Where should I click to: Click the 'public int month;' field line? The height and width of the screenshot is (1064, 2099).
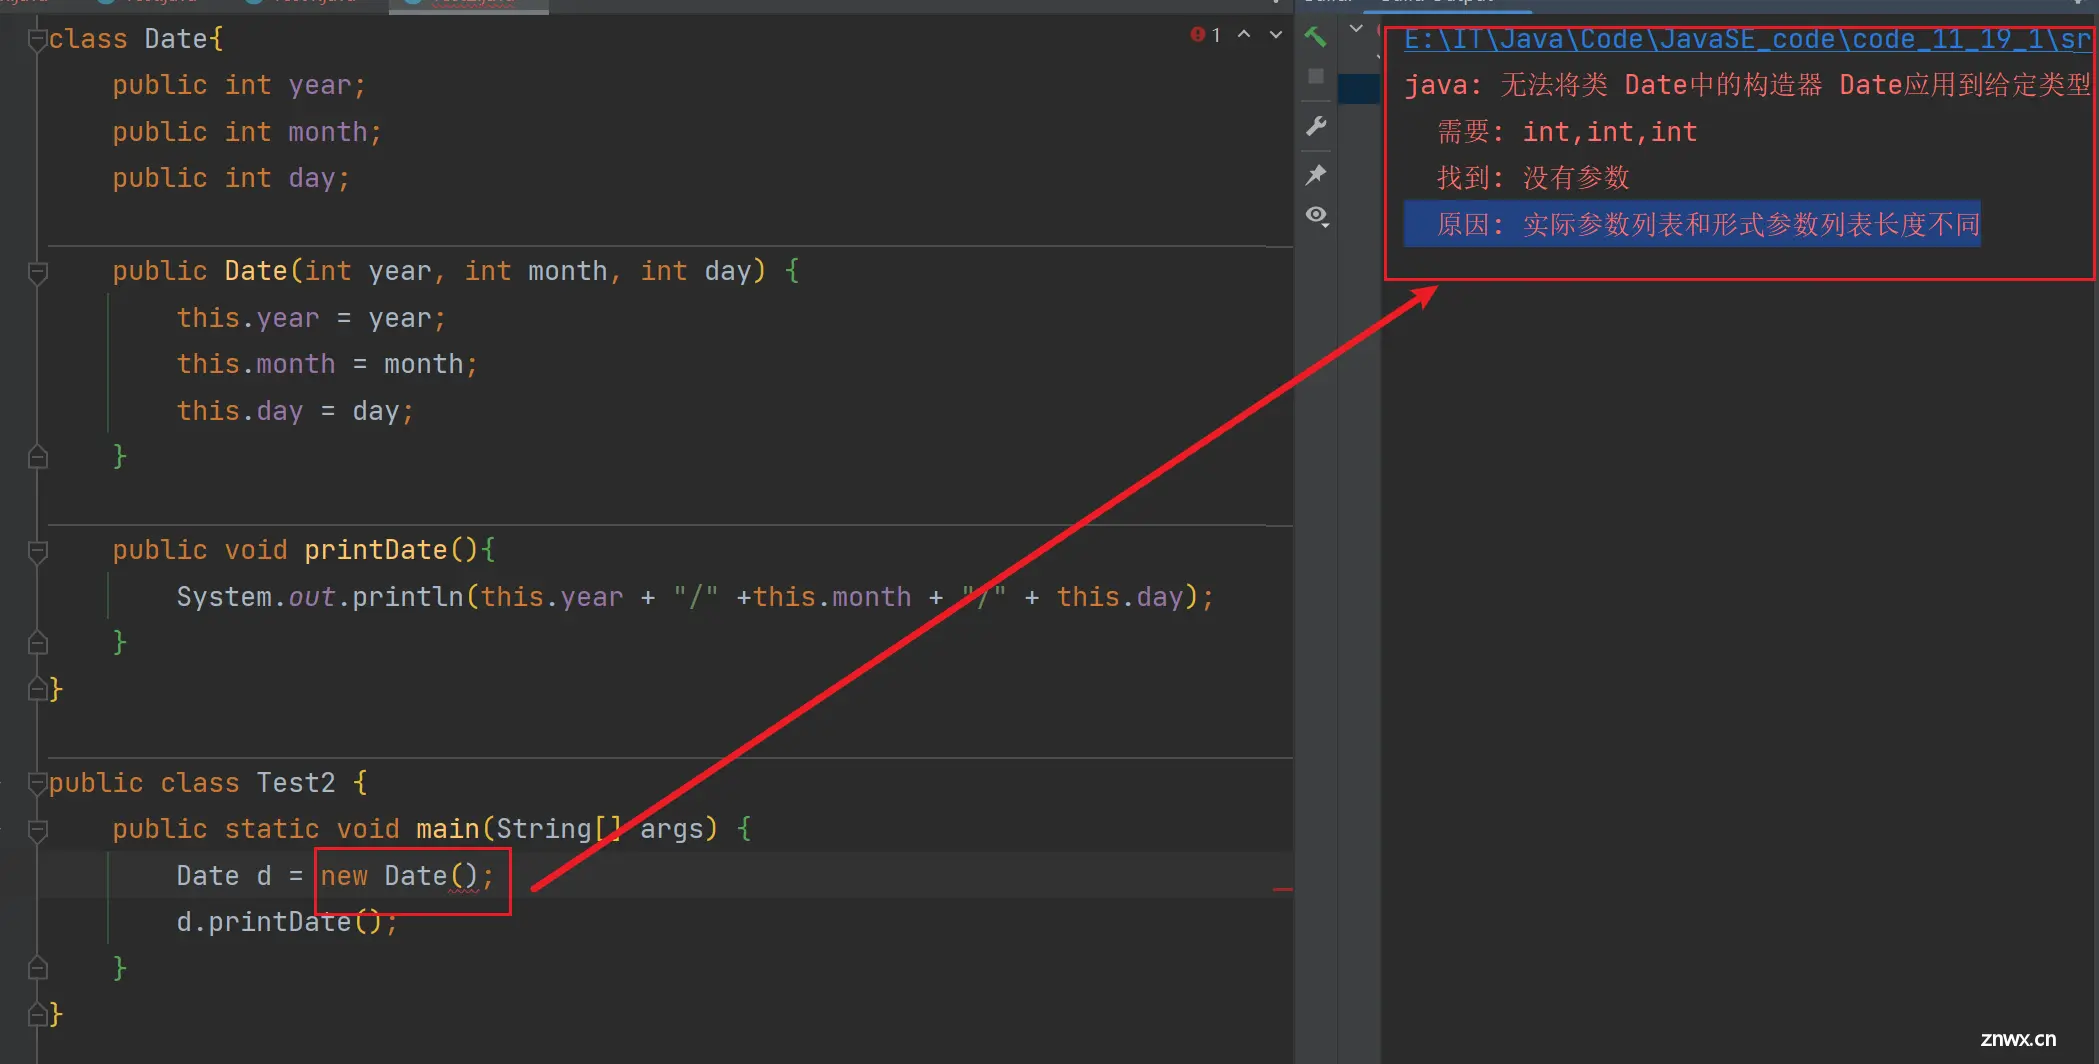coord(247,132)
